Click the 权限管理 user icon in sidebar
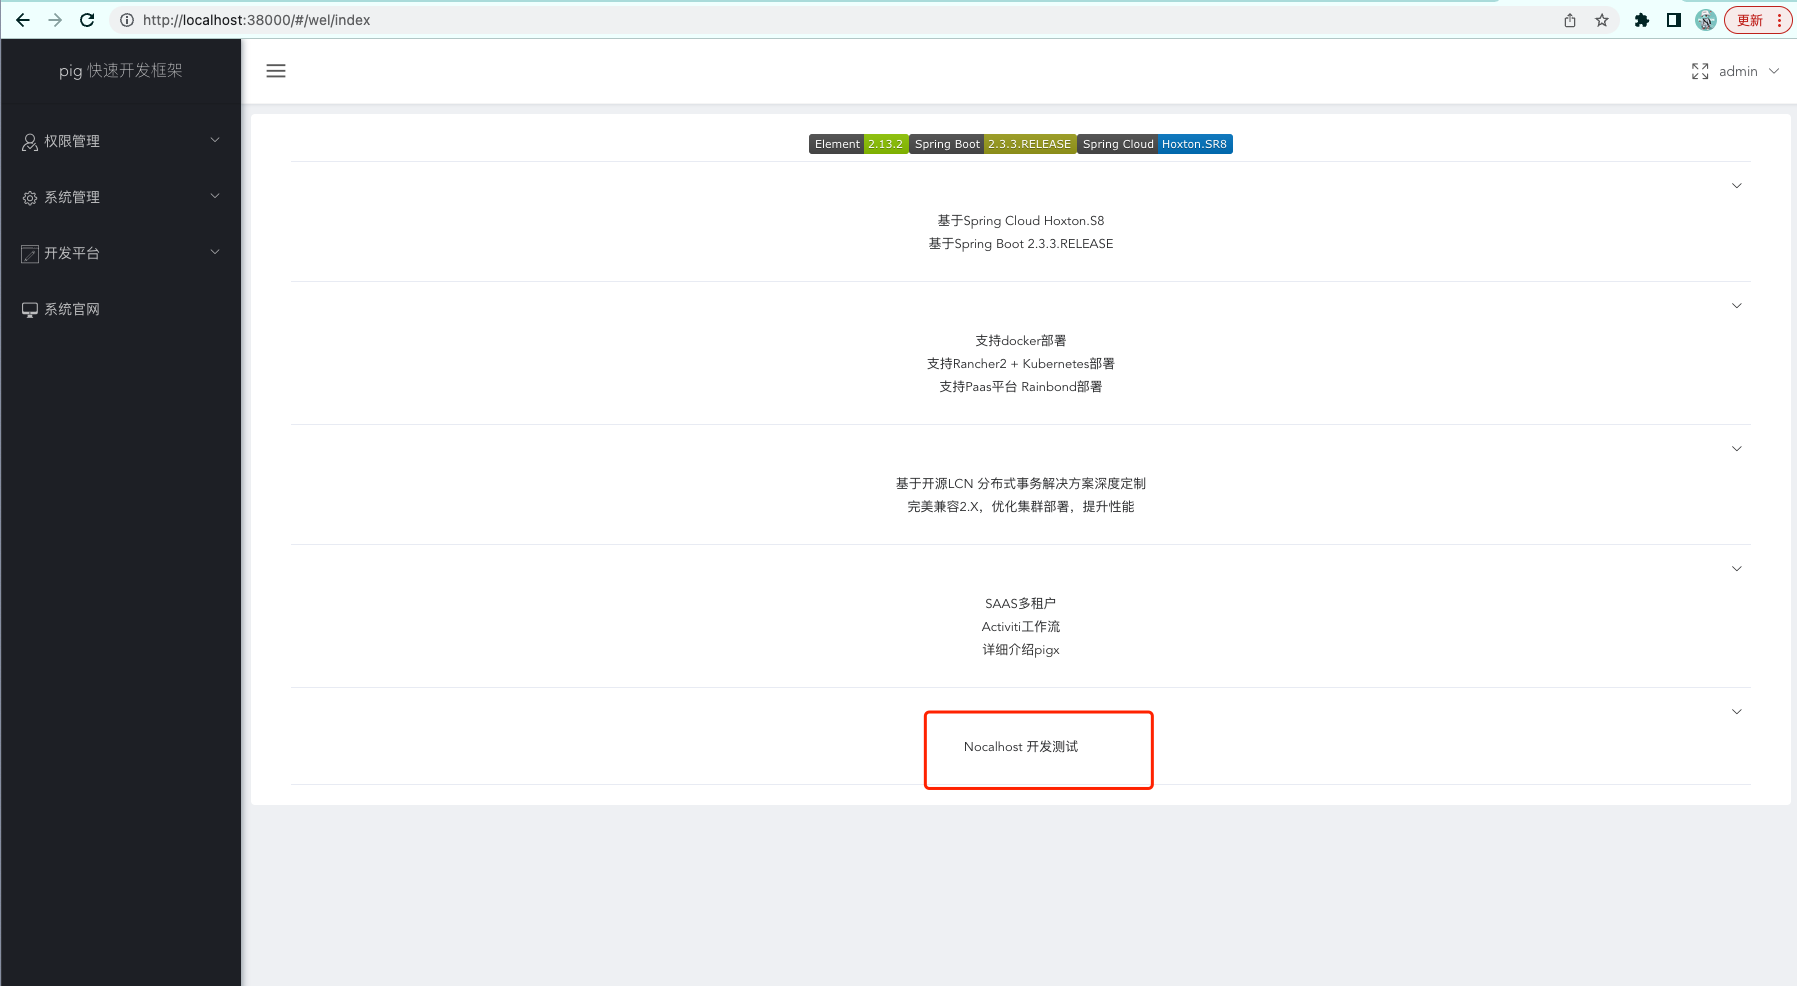This screenshot has height=986, width=1797. coord(30,142)
